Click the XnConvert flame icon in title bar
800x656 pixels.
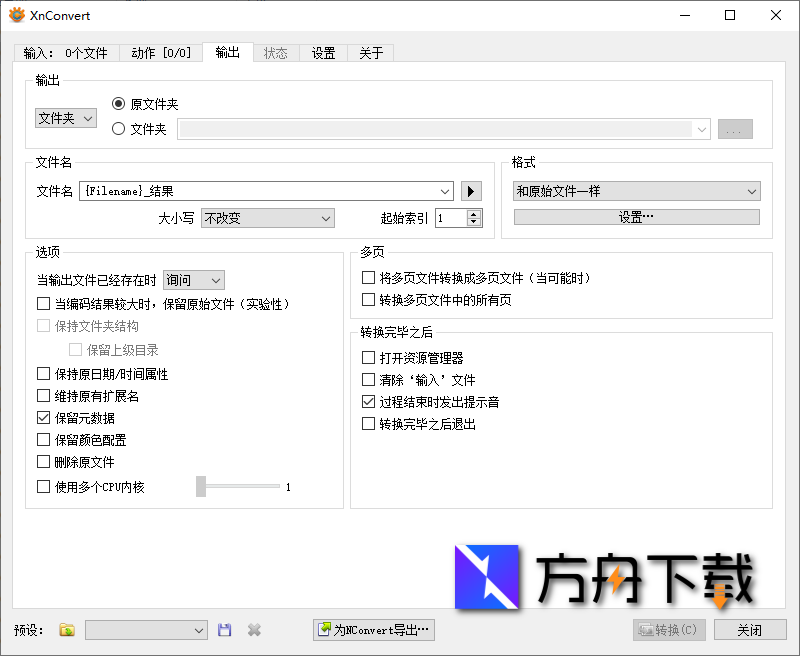click(x=17, y=15)
